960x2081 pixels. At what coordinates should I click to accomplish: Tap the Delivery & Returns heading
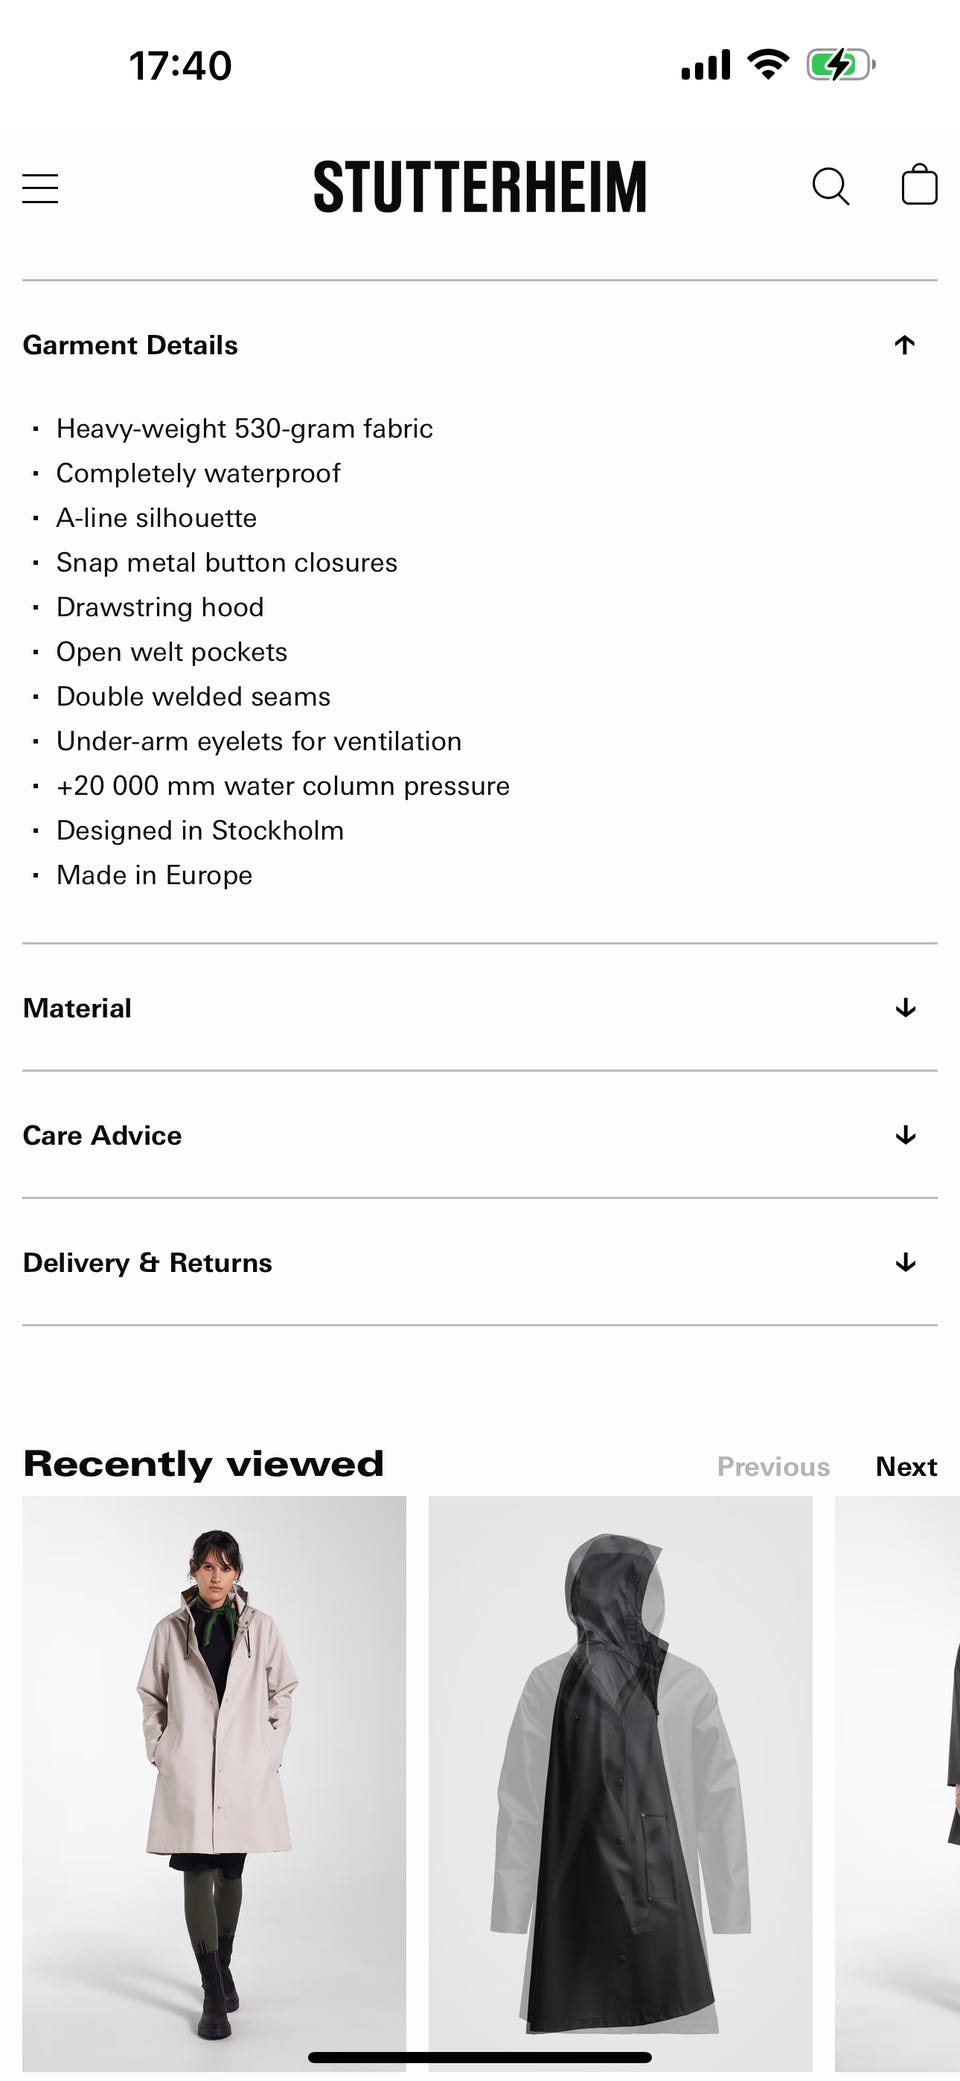tap(148, 1262)
